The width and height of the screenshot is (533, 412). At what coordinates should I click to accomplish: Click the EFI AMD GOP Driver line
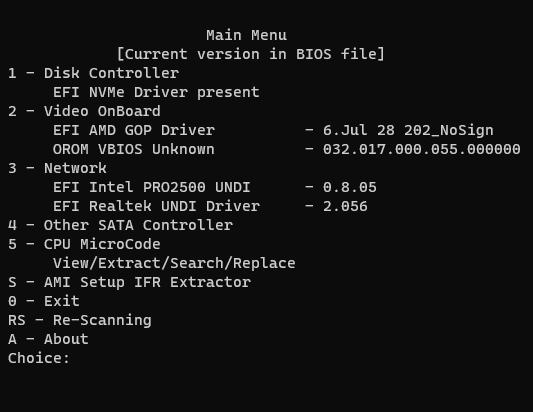coord(134,130)
